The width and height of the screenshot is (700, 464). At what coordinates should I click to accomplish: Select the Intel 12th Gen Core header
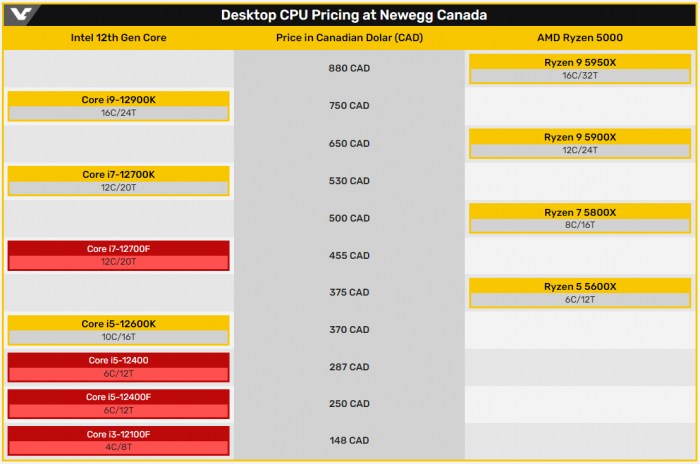pyautogui.click(x=119, y=38)
